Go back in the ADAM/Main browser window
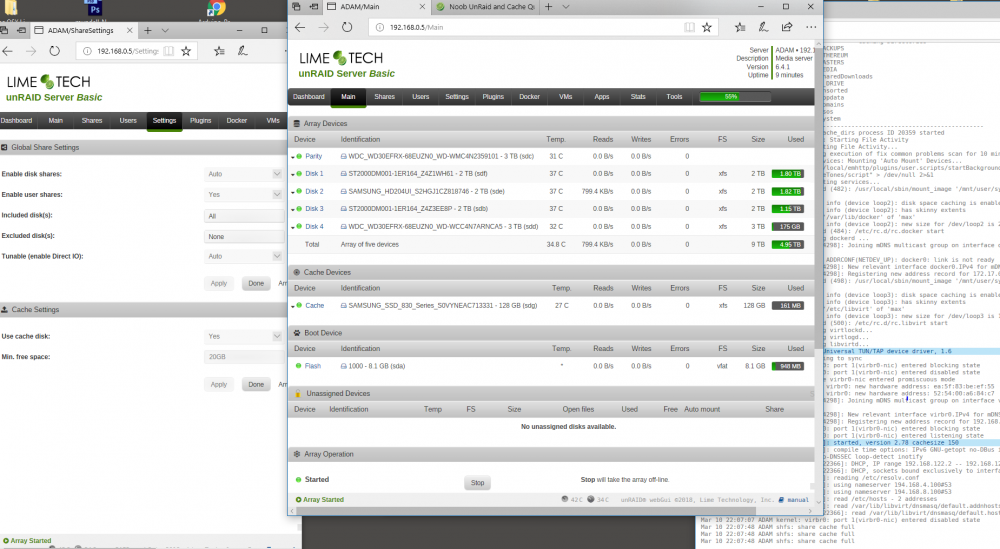 [x=300, y=27]
